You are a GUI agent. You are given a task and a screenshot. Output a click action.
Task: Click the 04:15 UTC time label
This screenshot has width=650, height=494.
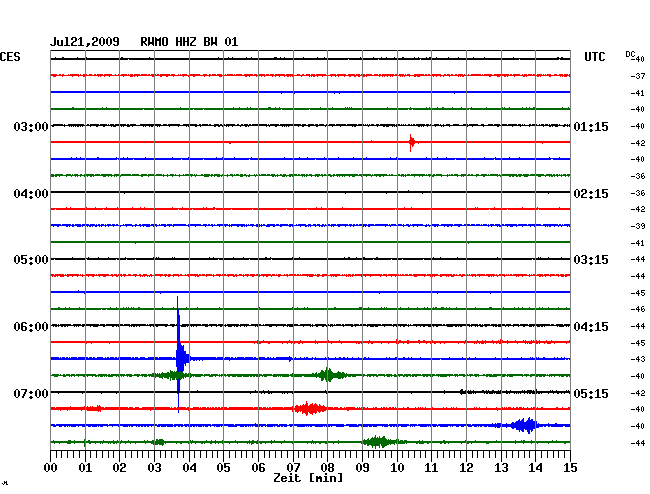591,327
